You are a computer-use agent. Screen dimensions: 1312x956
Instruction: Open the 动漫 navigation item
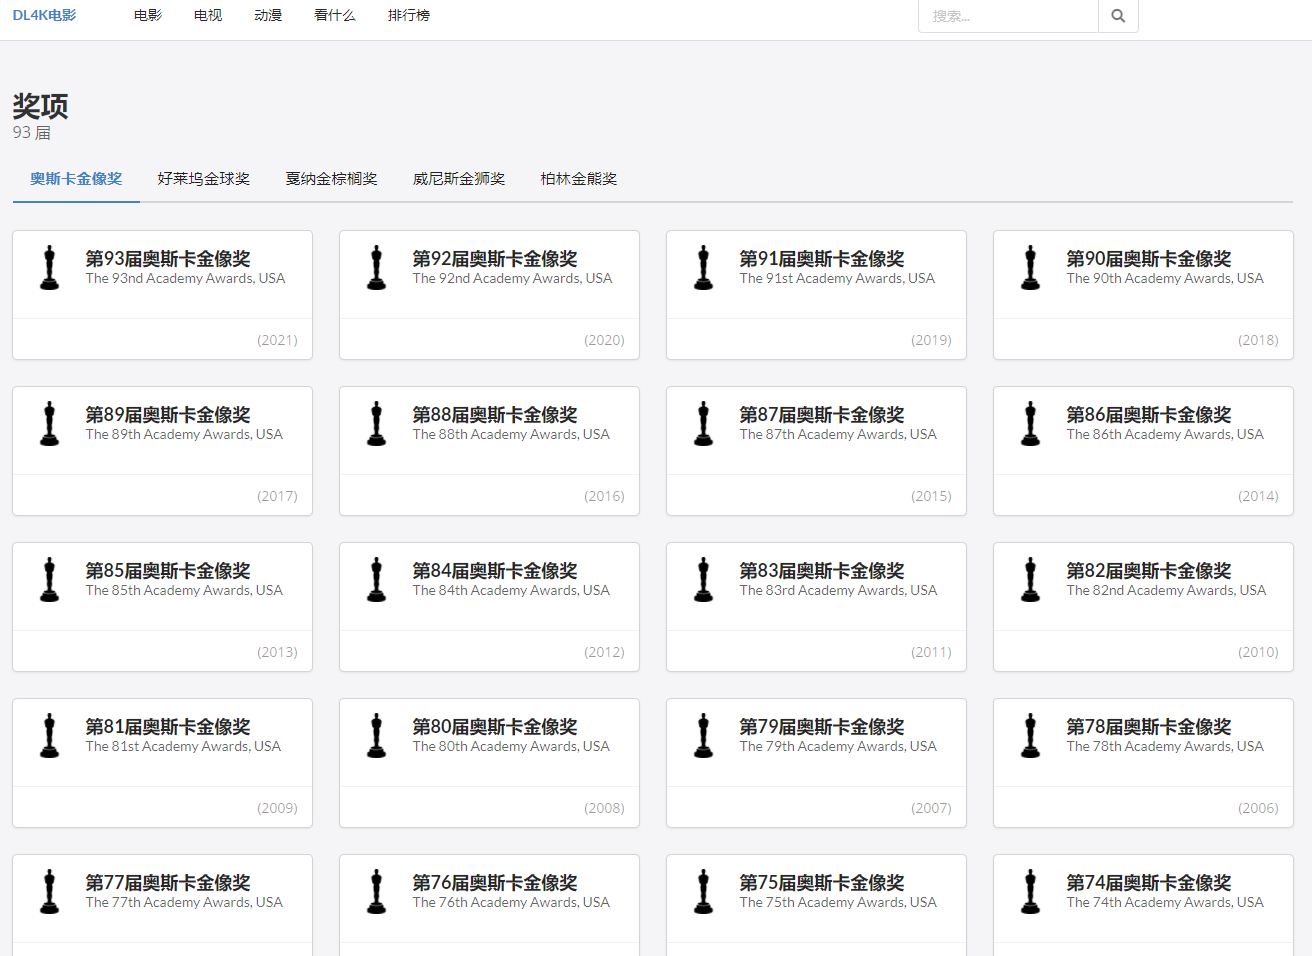[268, 15]
